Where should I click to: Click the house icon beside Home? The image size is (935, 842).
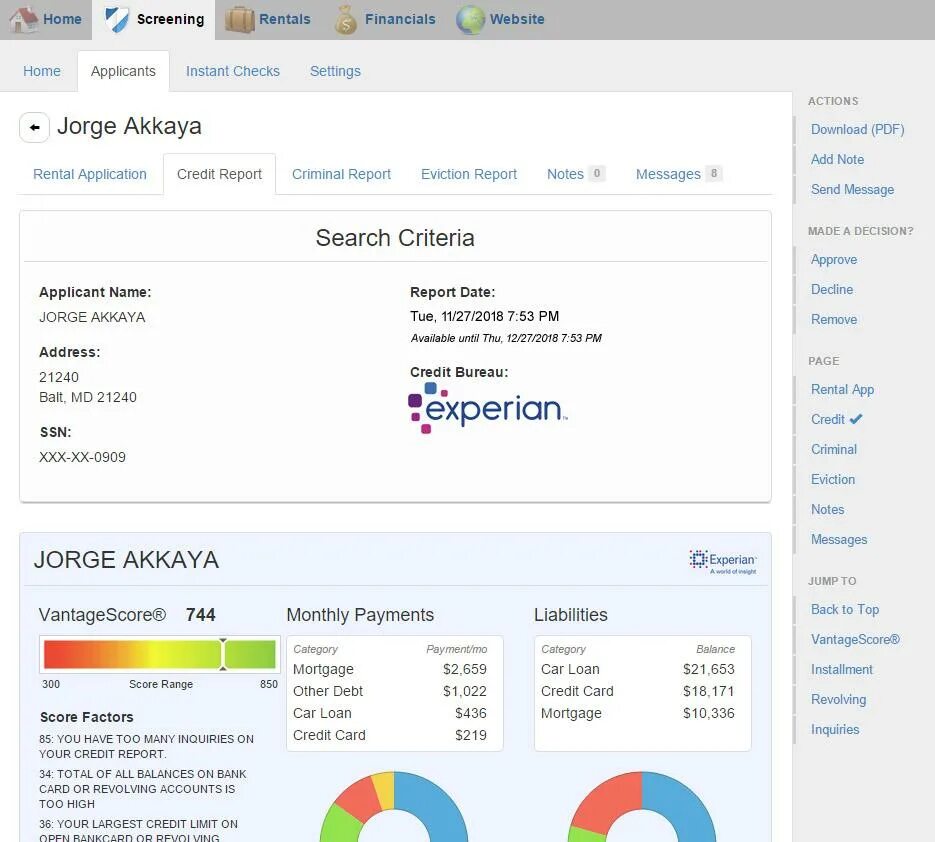pos(24,19)
